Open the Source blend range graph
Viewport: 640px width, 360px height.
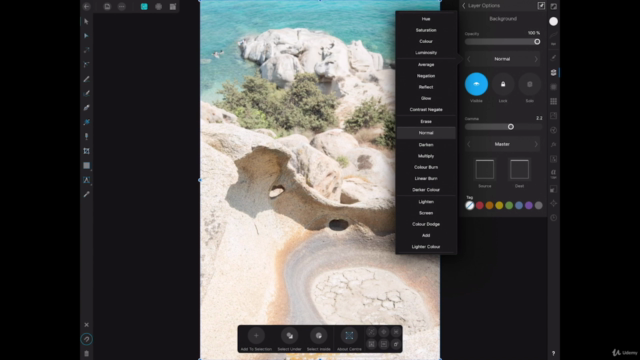tap(484, 169)
